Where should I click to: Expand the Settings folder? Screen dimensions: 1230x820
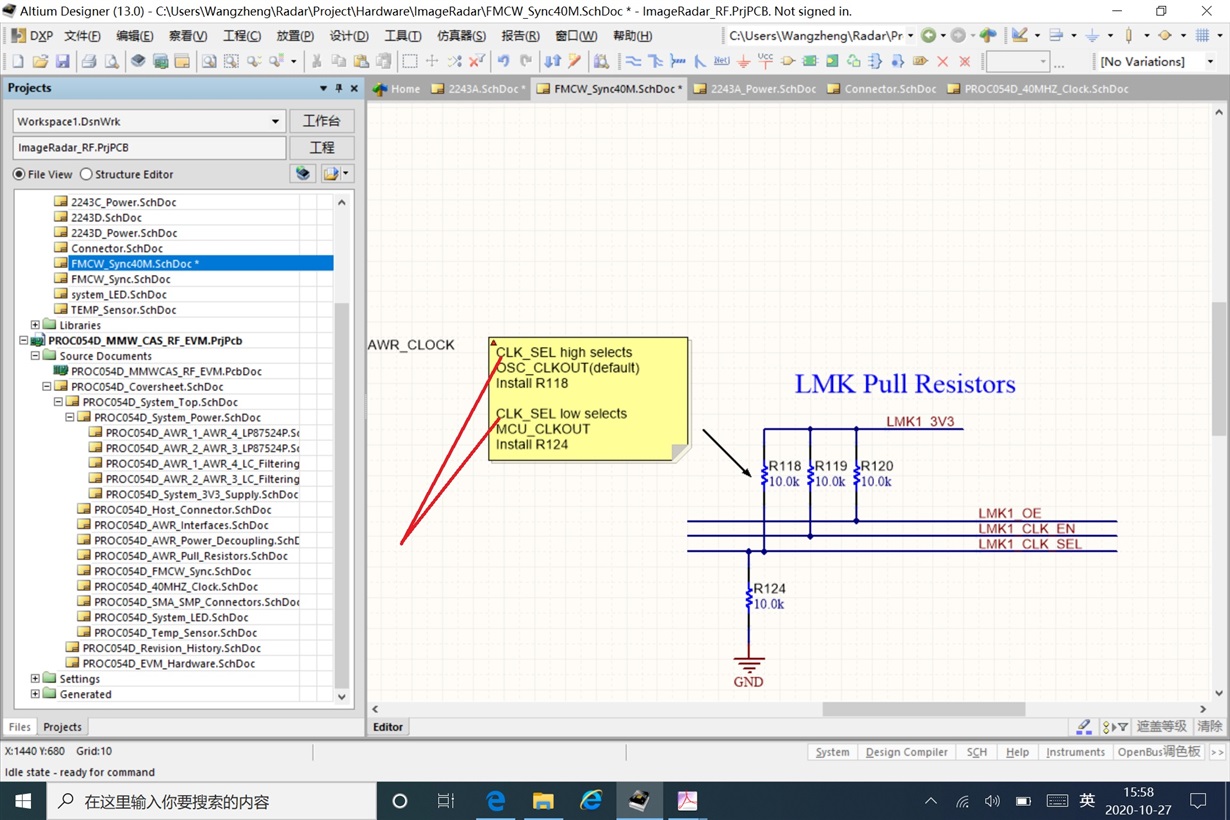tap(35, 679)
